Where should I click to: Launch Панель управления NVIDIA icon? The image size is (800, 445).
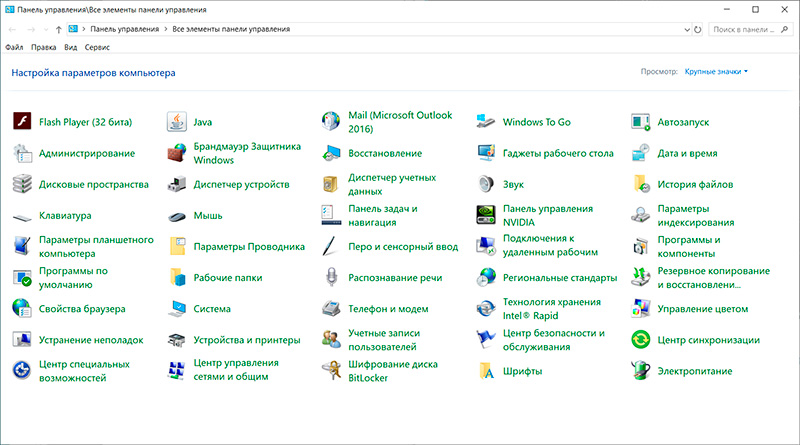[486, 215]
